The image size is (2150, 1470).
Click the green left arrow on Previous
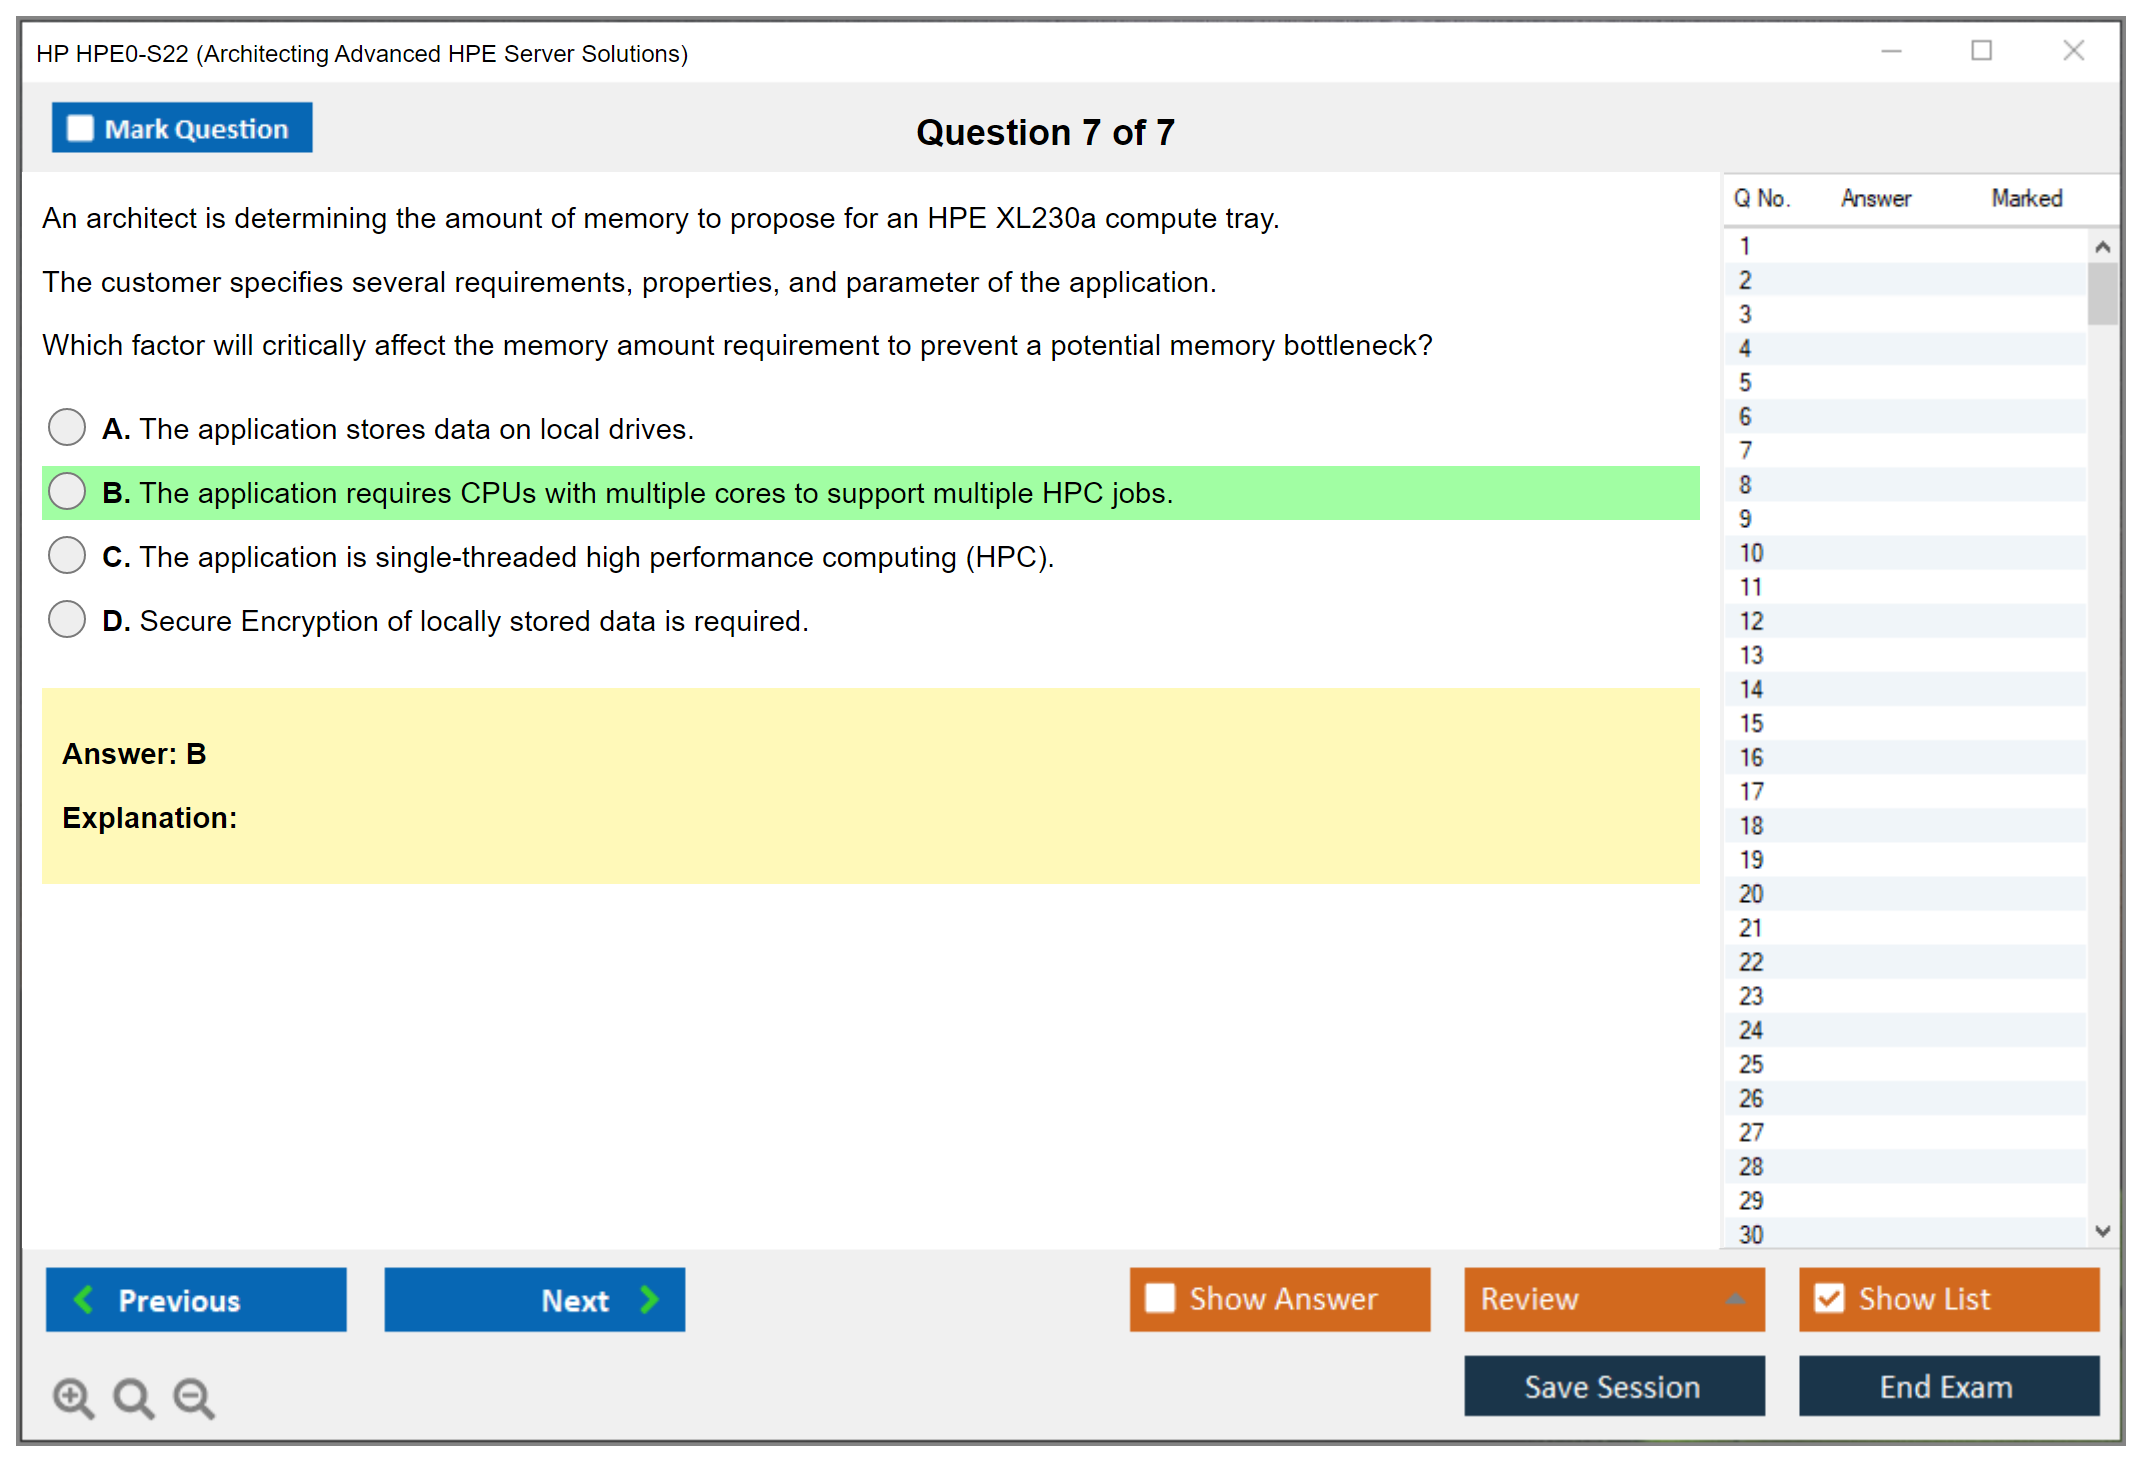point(84,1299)
